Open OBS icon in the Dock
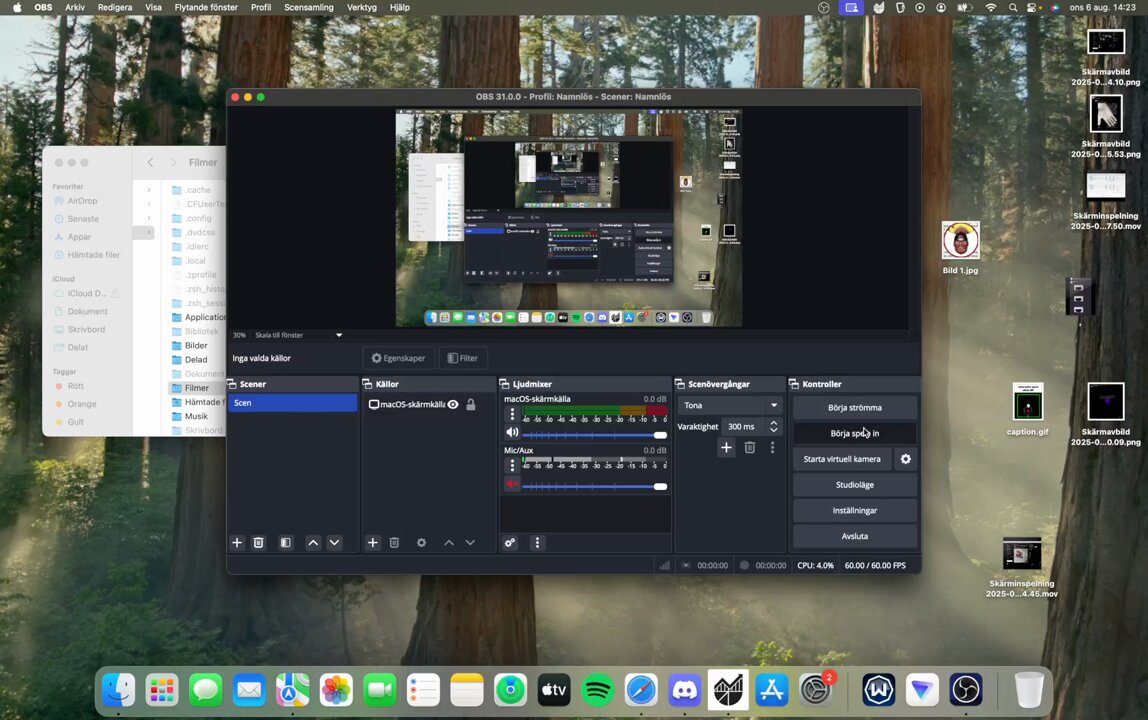1148x720 pixels. (x=966, y=690)
